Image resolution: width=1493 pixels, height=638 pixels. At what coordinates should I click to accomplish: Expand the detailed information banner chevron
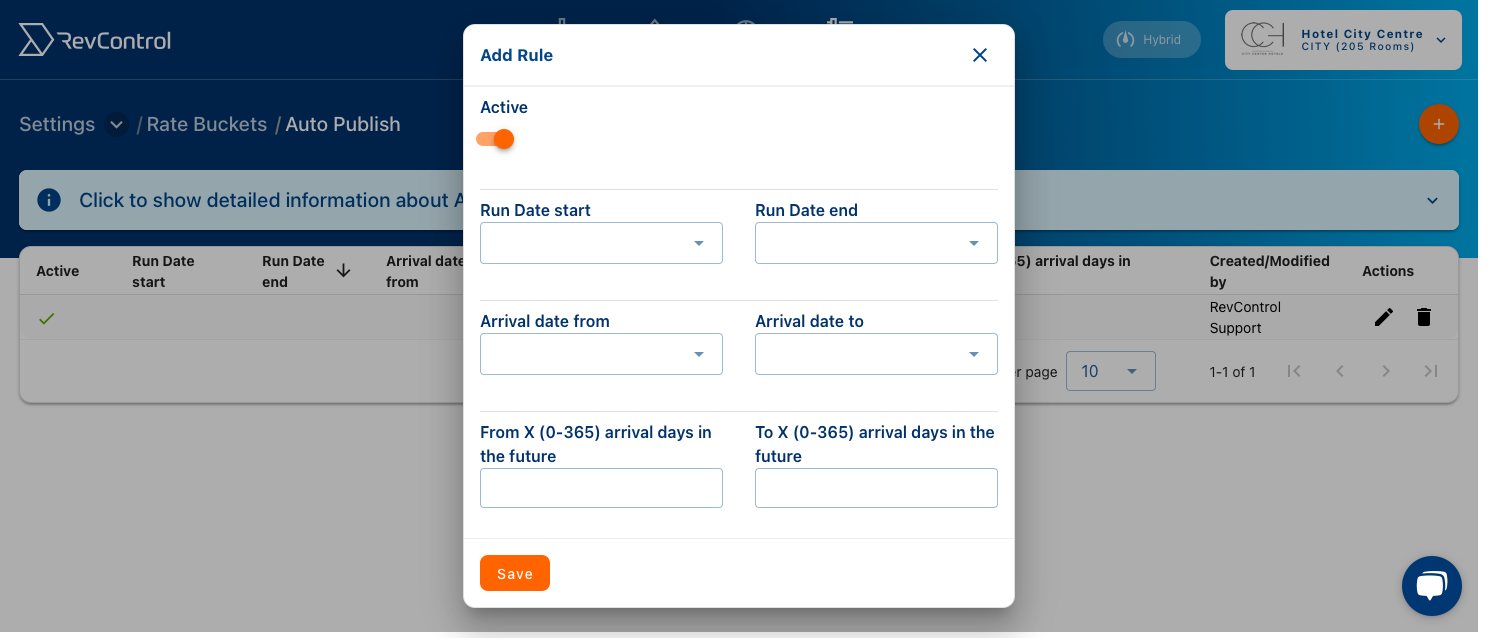click(x=1432, y=200)
